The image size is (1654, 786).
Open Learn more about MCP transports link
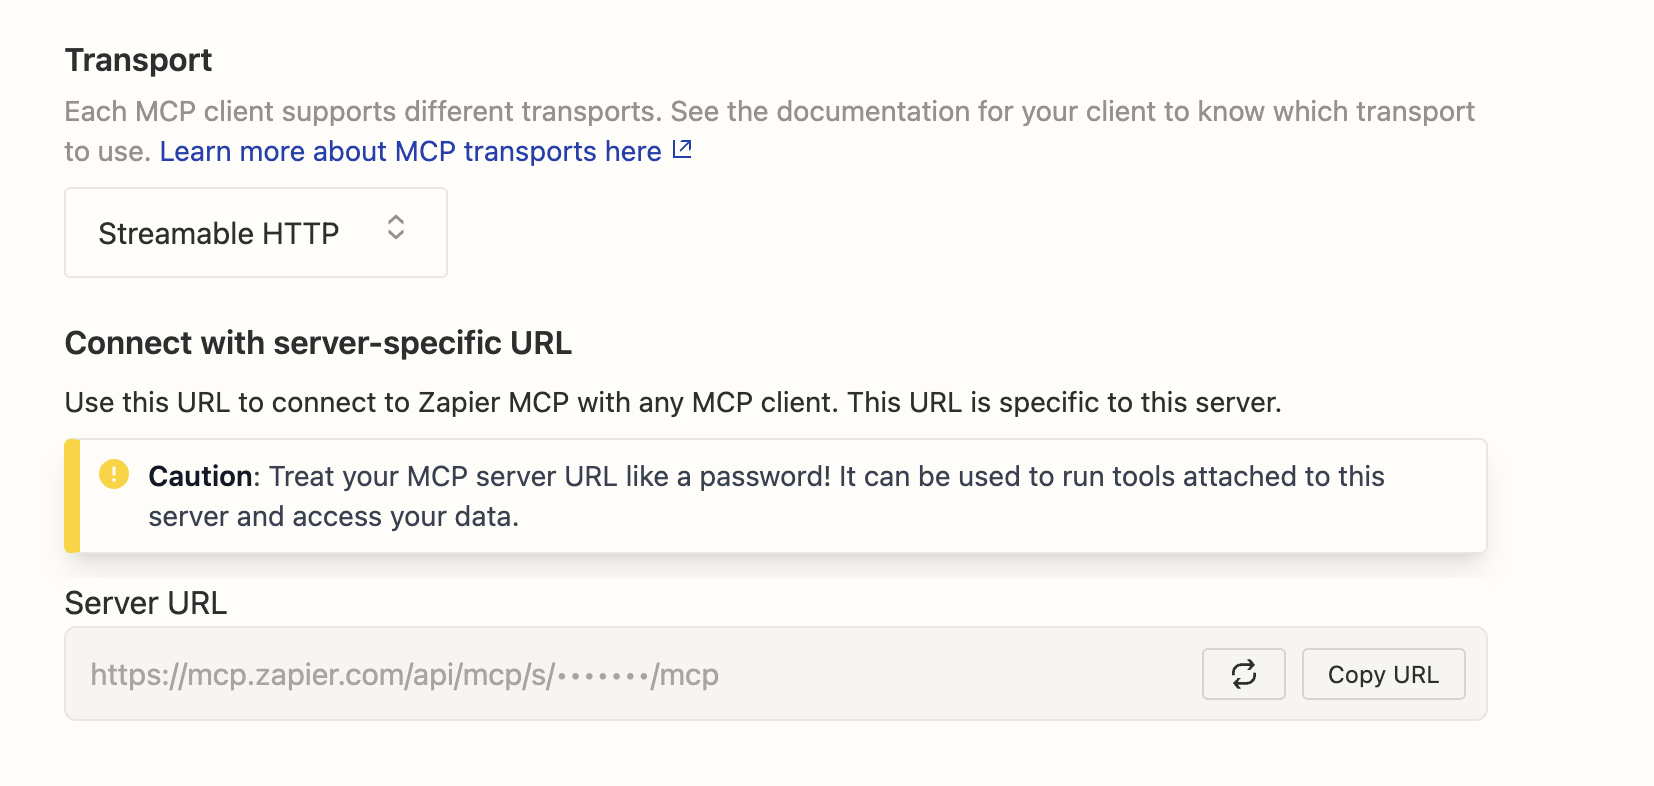[410, 151]
